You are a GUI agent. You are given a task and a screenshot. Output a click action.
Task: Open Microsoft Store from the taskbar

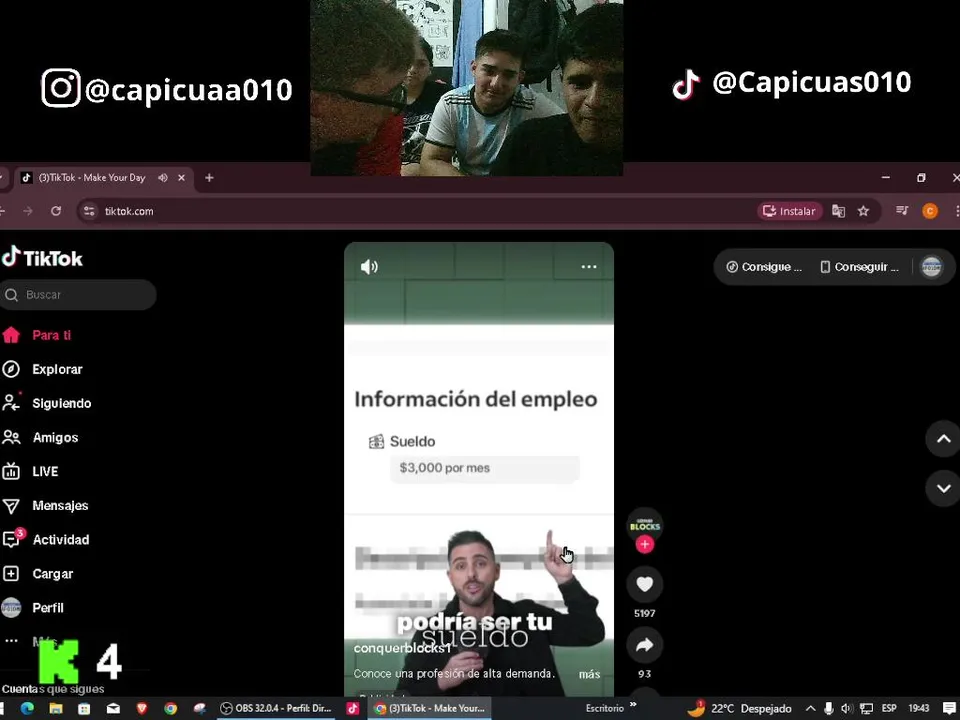84,708
